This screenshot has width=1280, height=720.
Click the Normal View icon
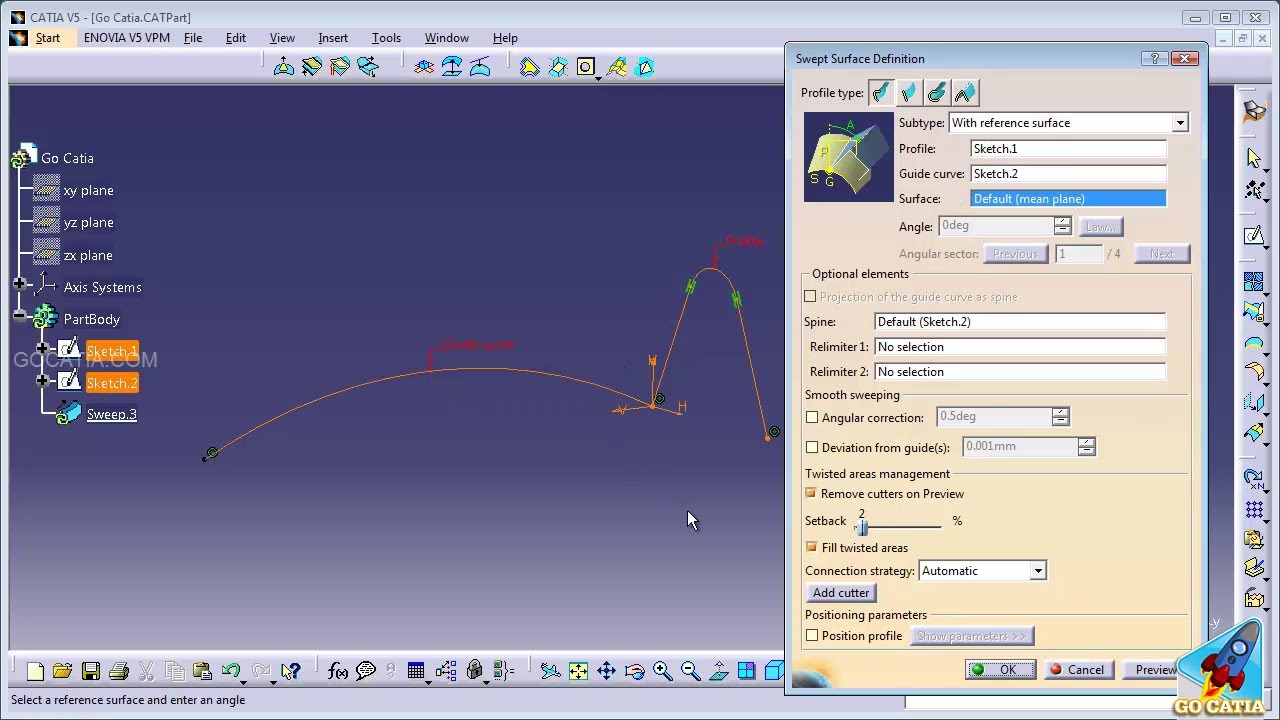718,671
